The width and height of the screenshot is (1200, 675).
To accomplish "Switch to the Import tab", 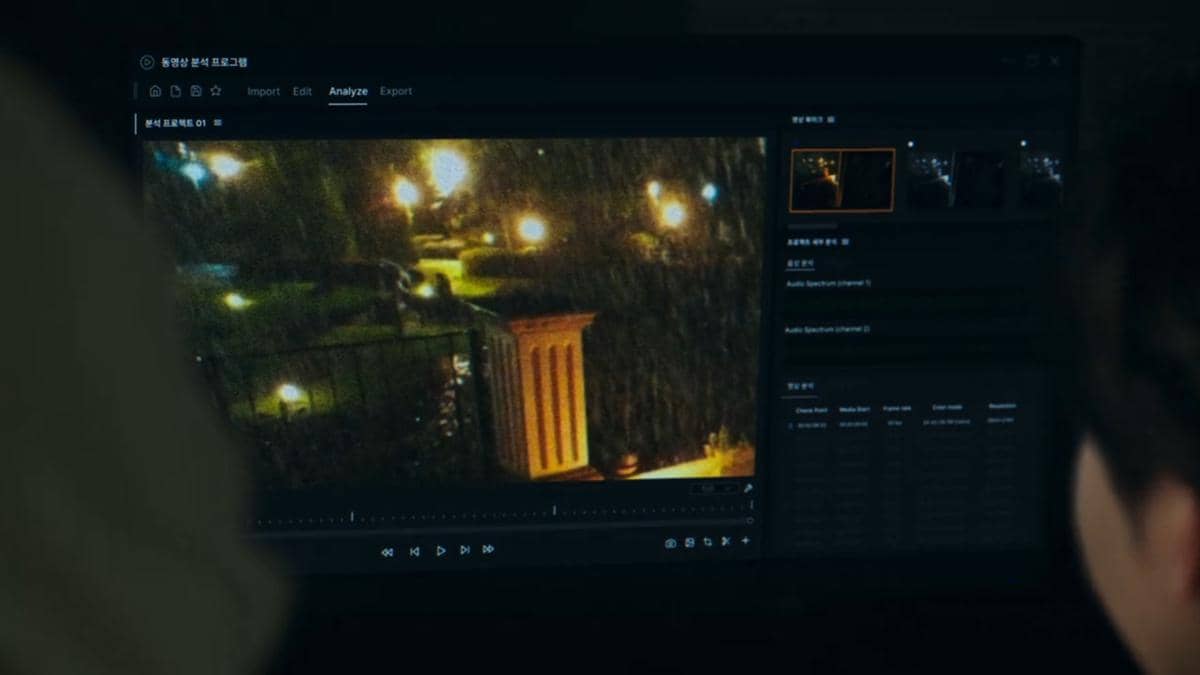I will coord(263,91).
